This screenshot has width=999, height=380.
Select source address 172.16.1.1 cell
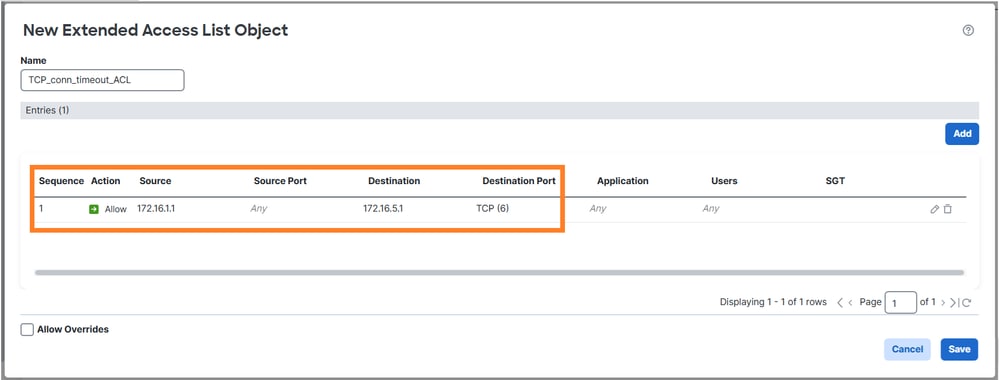[x=156, y=208]
